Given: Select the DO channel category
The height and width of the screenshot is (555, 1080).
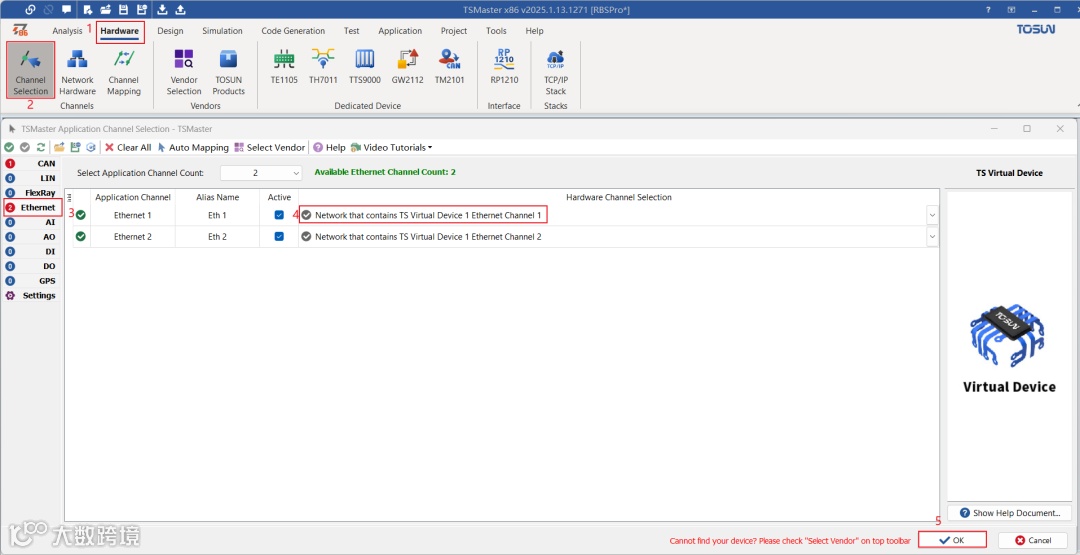Looking at the screenshot, I should point(30,266).
